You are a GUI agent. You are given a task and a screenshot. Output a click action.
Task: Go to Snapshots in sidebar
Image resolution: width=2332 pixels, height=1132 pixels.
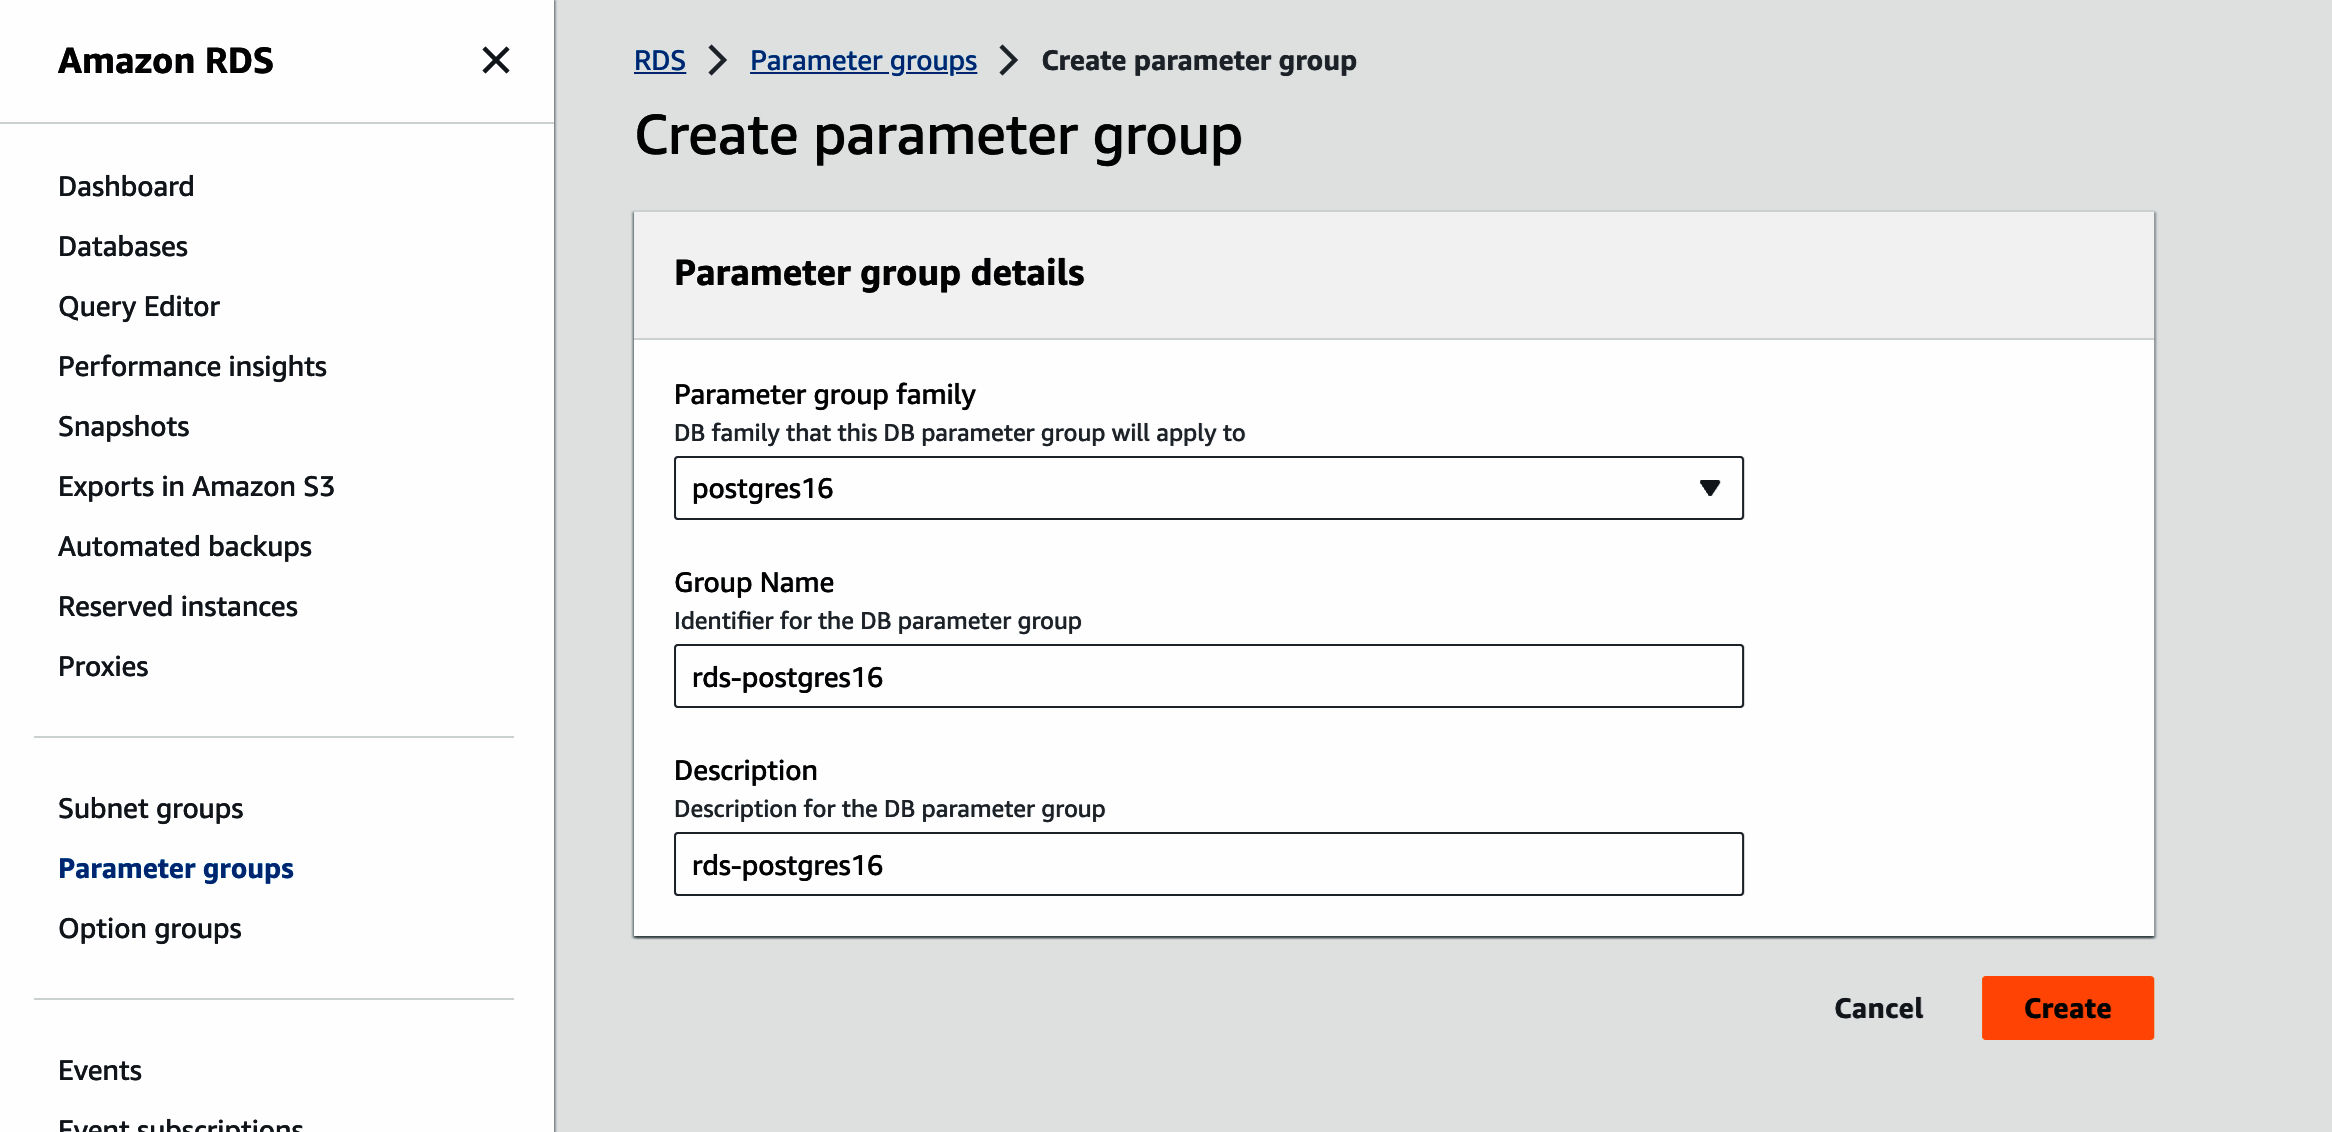pyautogui.click(x=124, y=426)
